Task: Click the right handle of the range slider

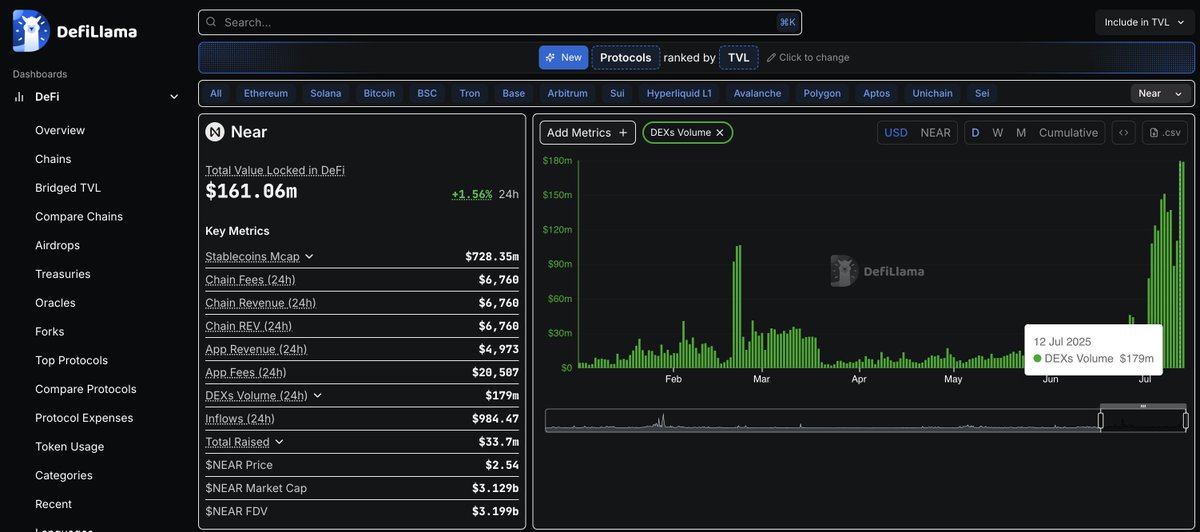Action: pos(1186,421)
